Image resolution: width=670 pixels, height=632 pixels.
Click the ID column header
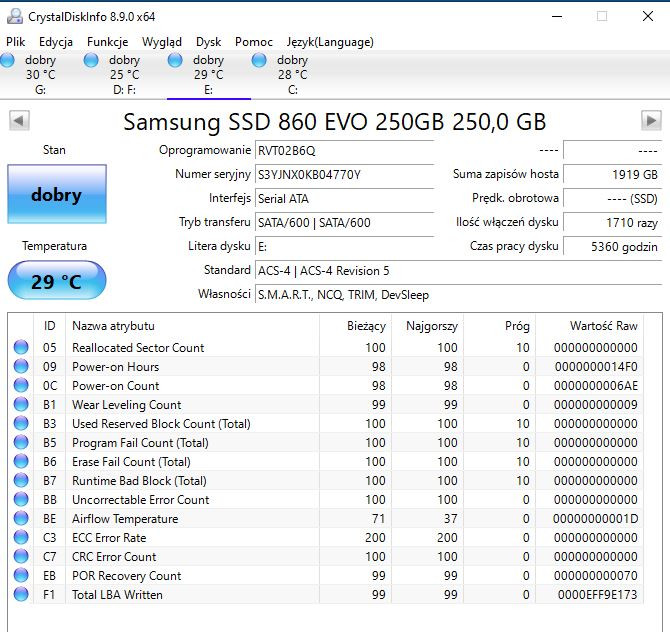click(x=50, y=326)
